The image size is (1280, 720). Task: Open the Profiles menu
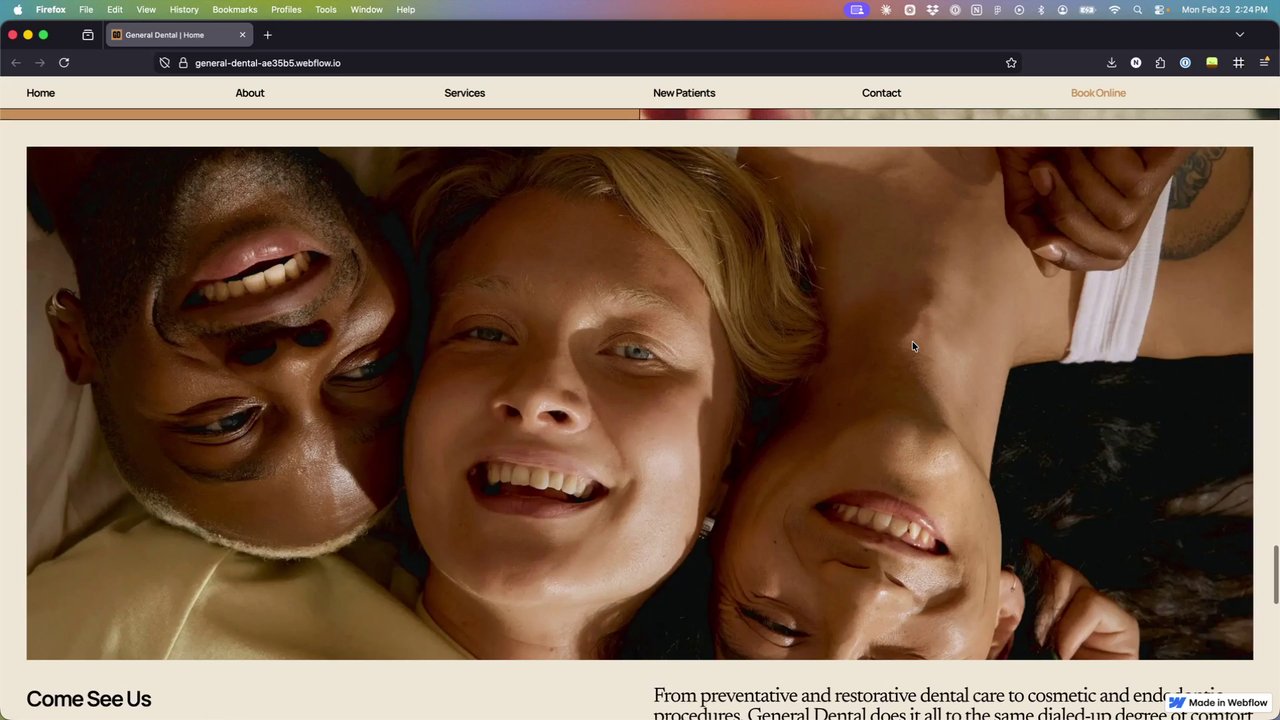click(286, 9)
